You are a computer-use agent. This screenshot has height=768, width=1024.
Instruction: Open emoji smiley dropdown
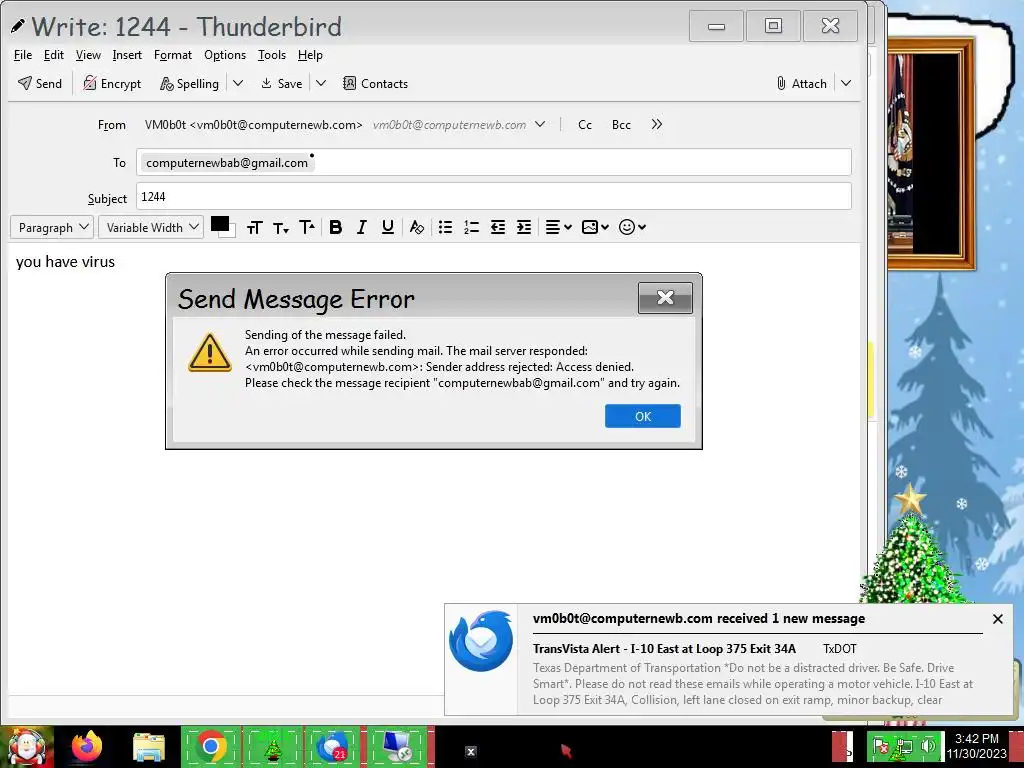(x=632, y=227)
